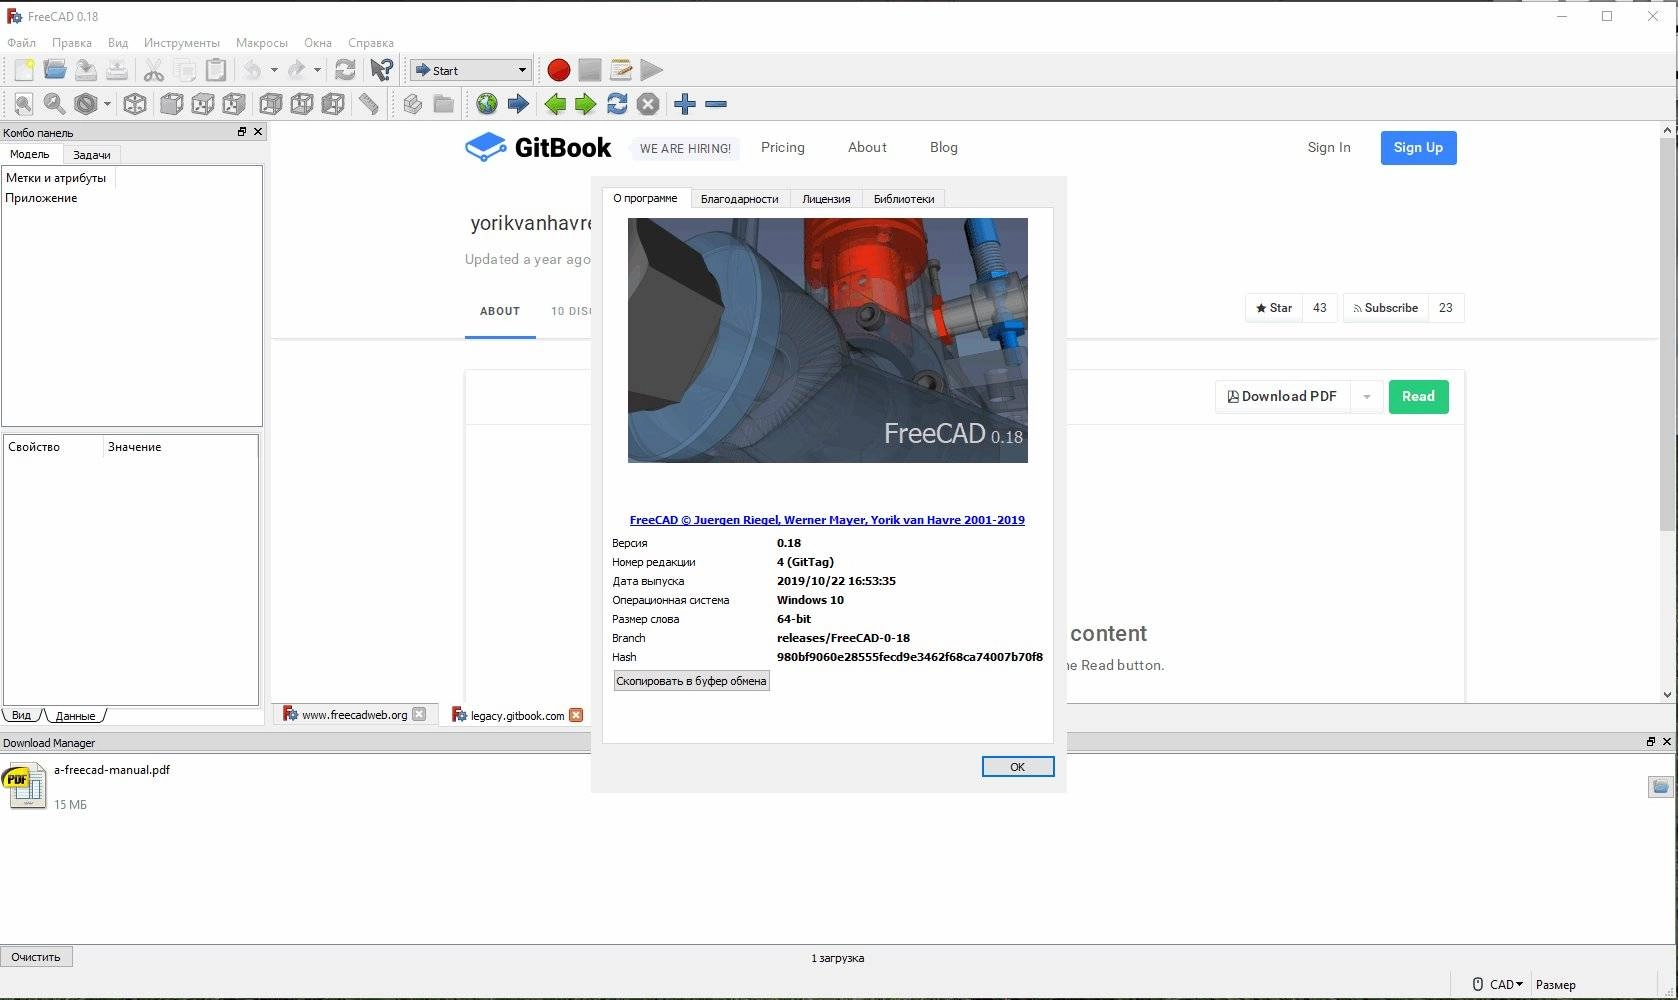Select the Isometric view cube icon
This screenshot has height=1000, width=1678.
[x=135, y=104]
